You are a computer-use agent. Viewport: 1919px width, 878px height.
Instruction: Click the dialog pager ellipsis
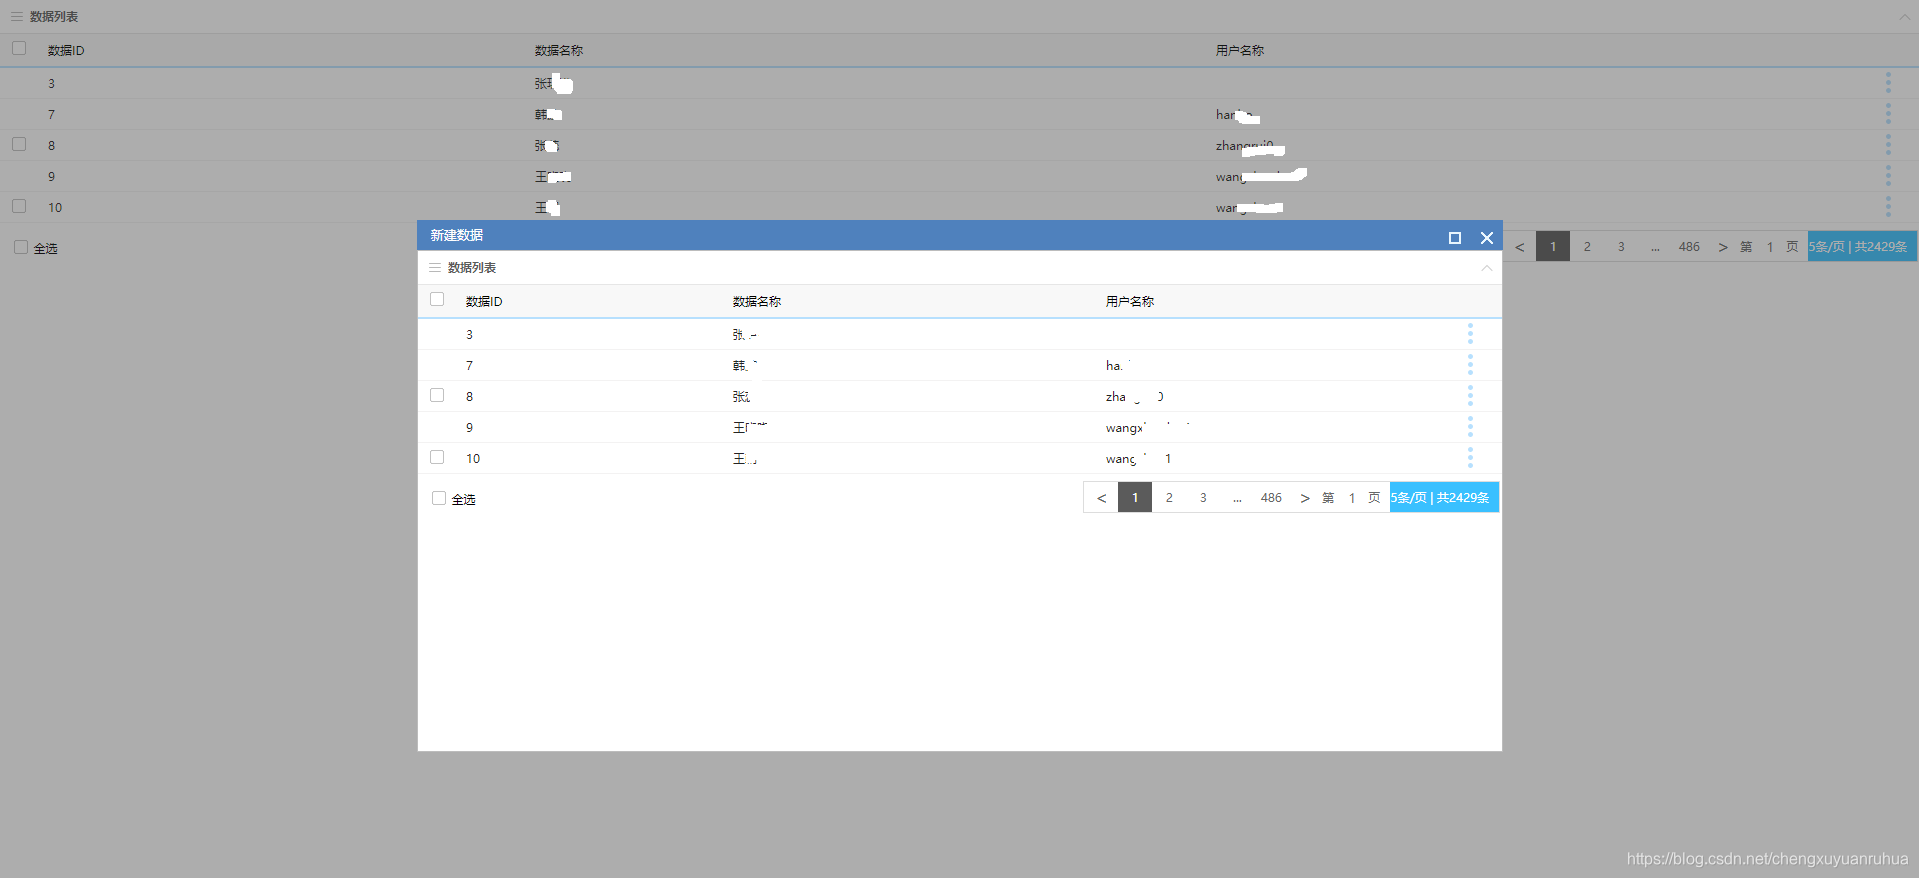(x=1237, y=497)
